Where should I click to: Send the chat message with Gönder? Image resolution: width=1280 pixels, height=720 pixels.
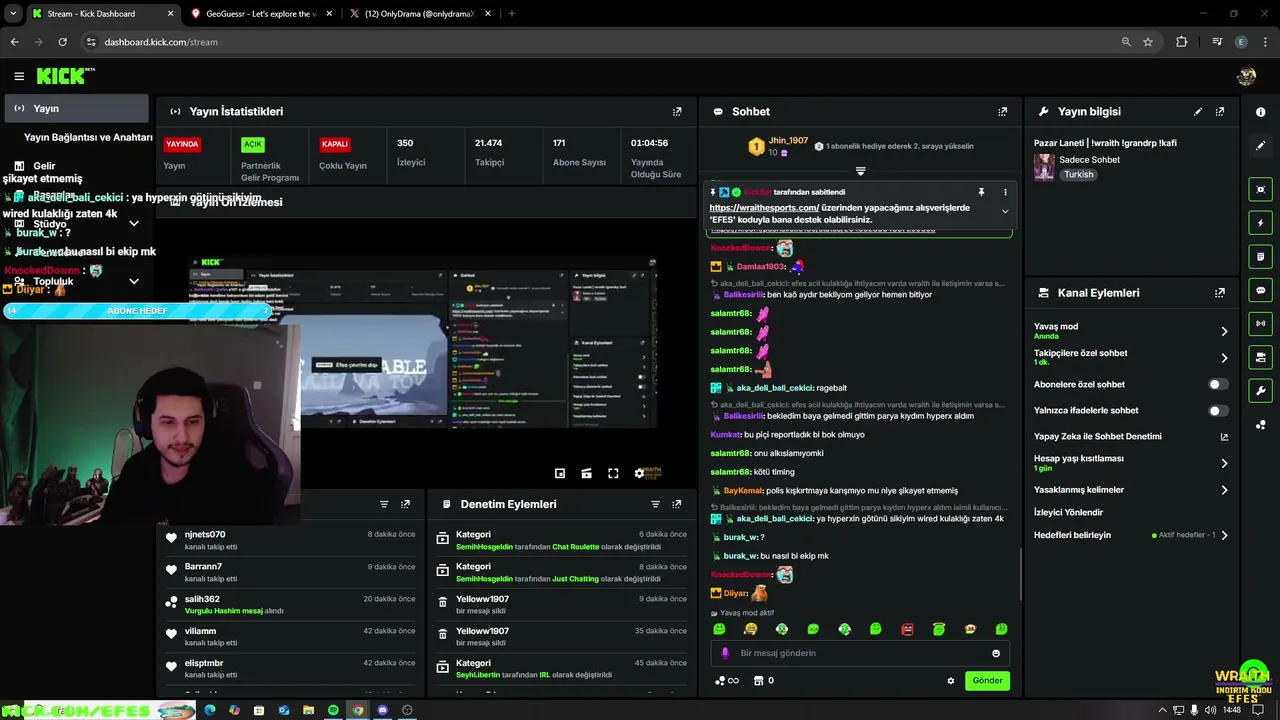click(x=987, y=681)
